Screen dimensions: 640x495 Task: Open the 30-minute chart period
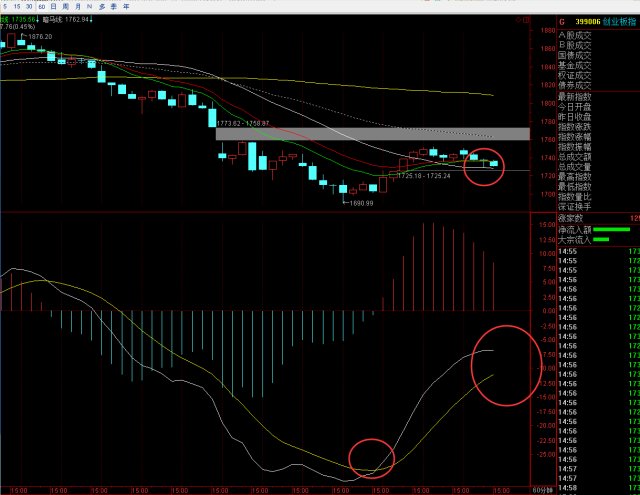(30, 5)
